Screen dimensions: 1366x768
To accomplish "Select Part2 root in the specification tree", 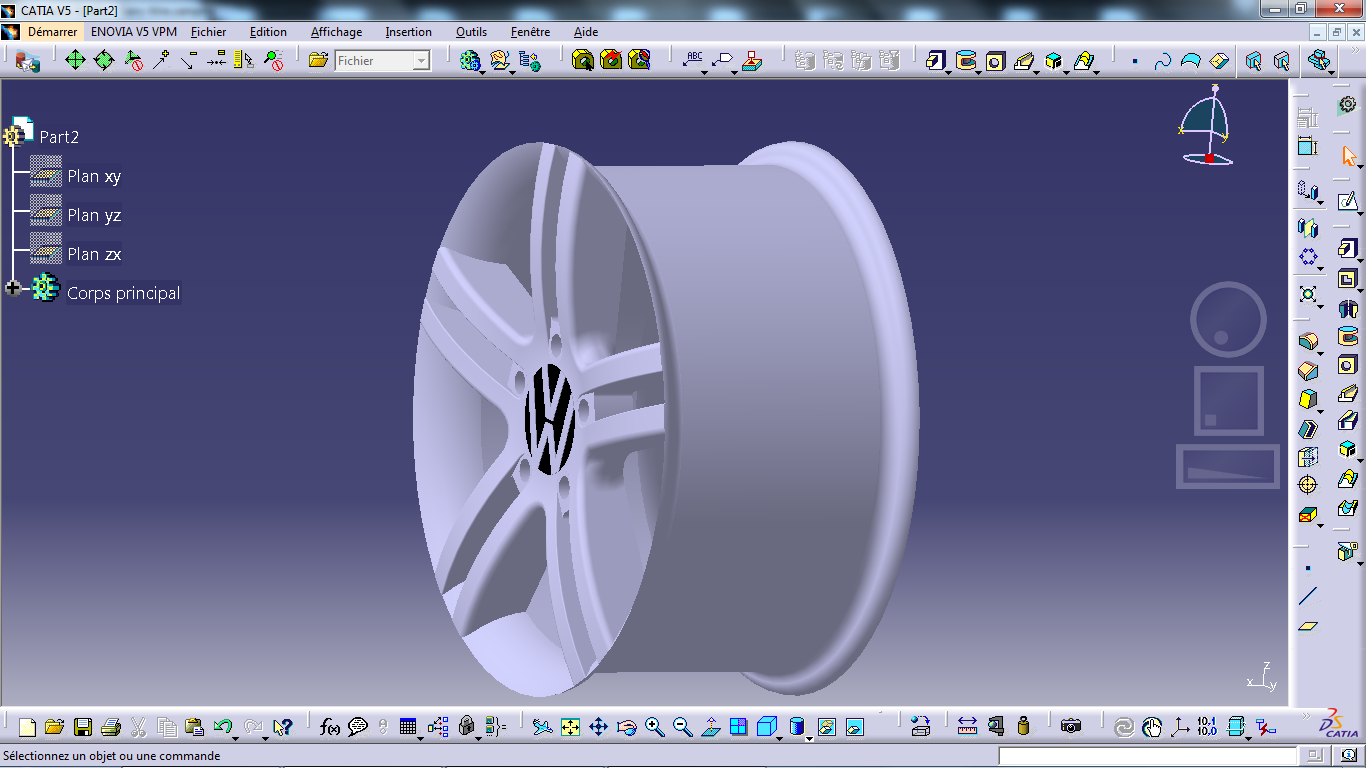I will point(59,137).
